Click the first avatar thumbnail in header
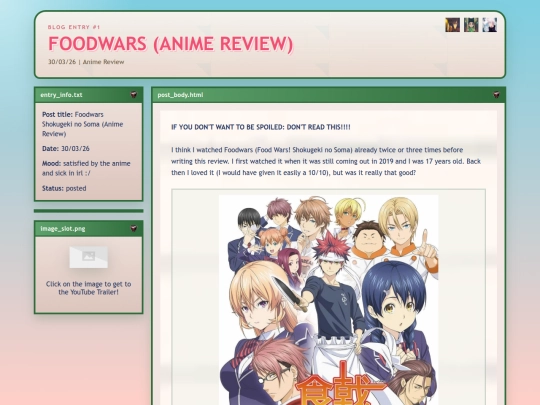540x405 pixels. 452,25
